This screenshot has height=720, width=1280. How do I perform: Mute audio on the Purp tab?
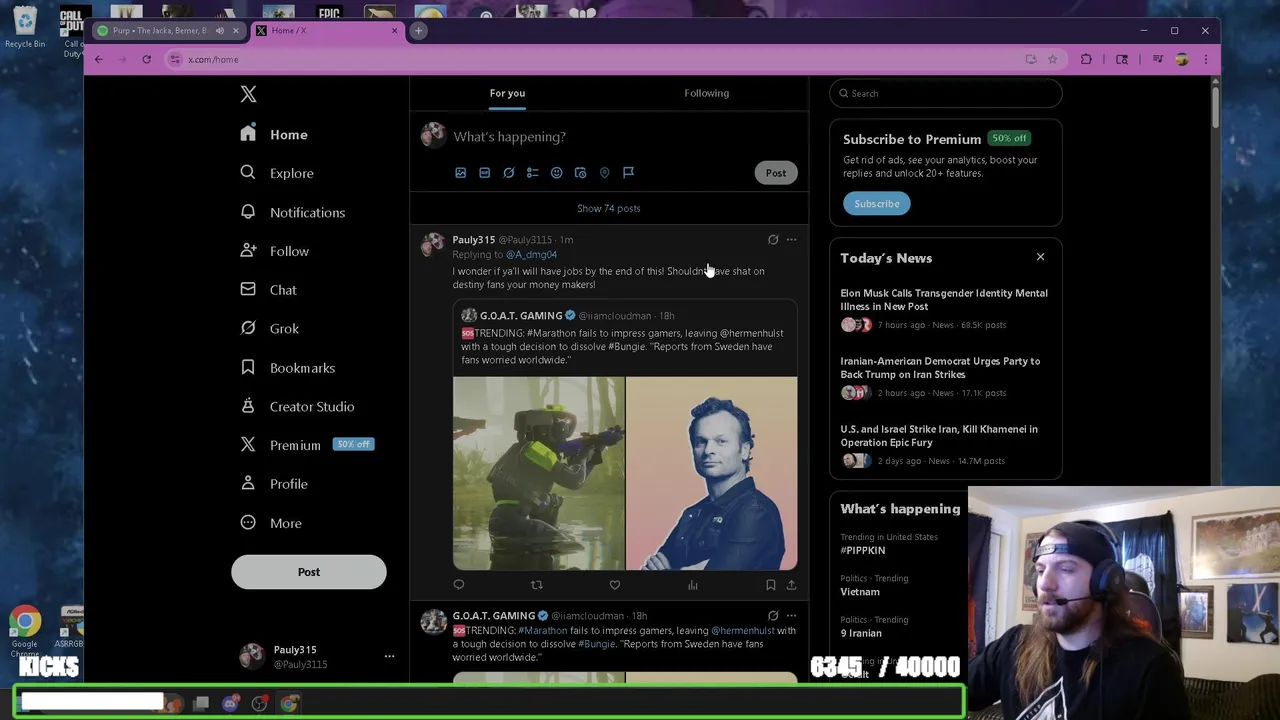pos(220,31)
